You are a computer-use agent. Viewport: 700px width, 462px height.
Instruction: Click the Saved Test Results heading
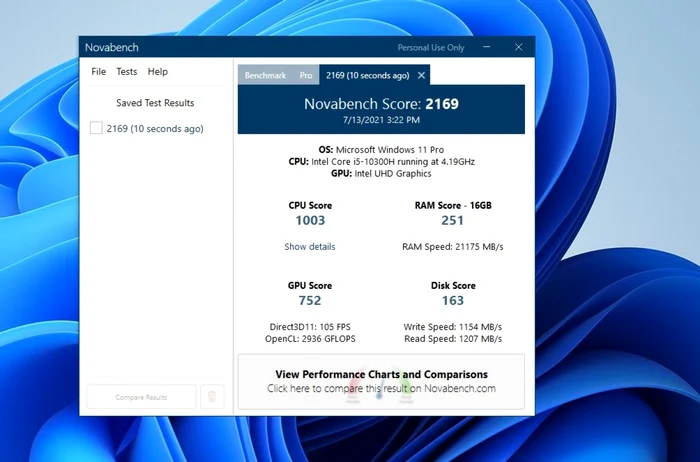[155, 103]
